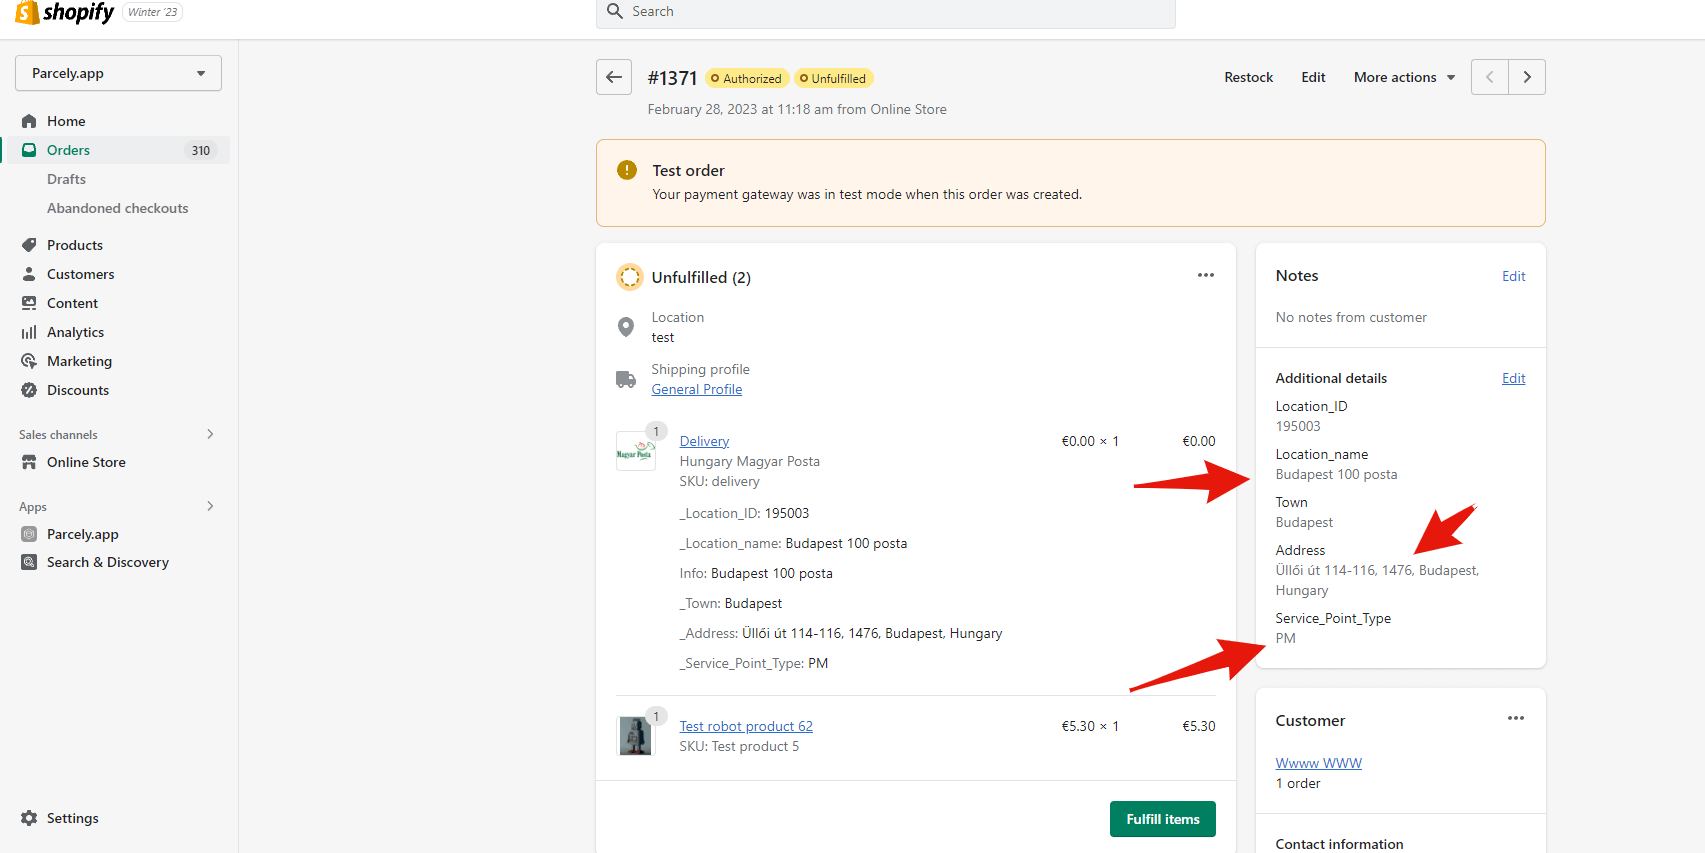Click the Customers person icon
The width and height of the screenshot is (1705, 853).
[29, 274]
